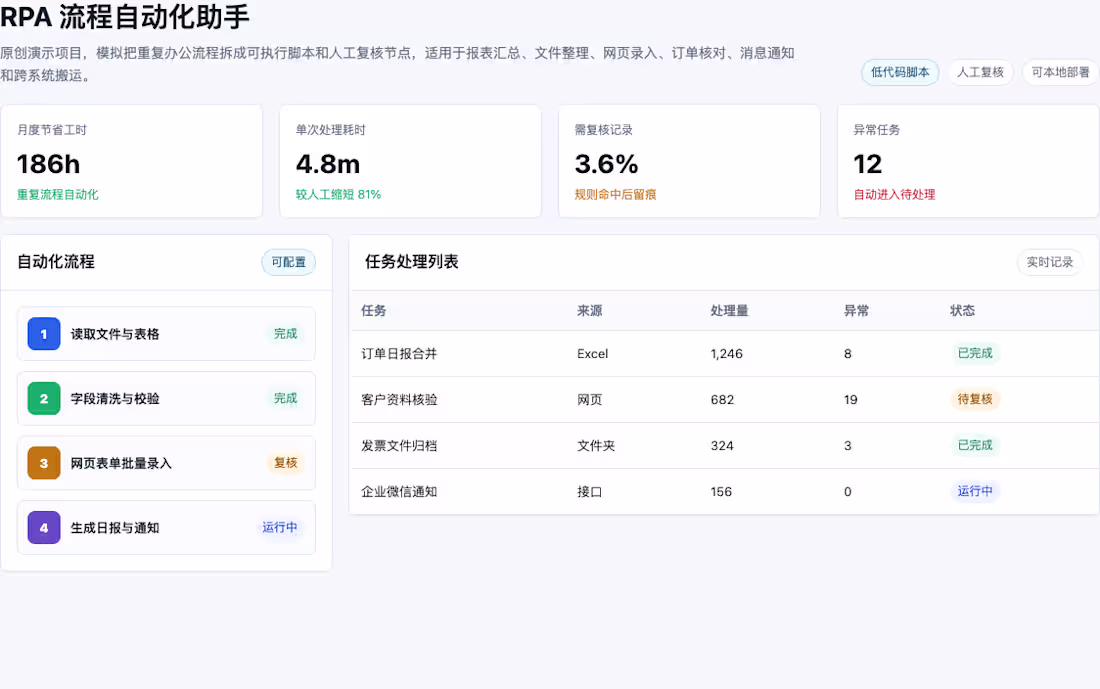
Task: Click the 较人工缩短 81% note
Action: pyautogui.click(x=338, y=194)
